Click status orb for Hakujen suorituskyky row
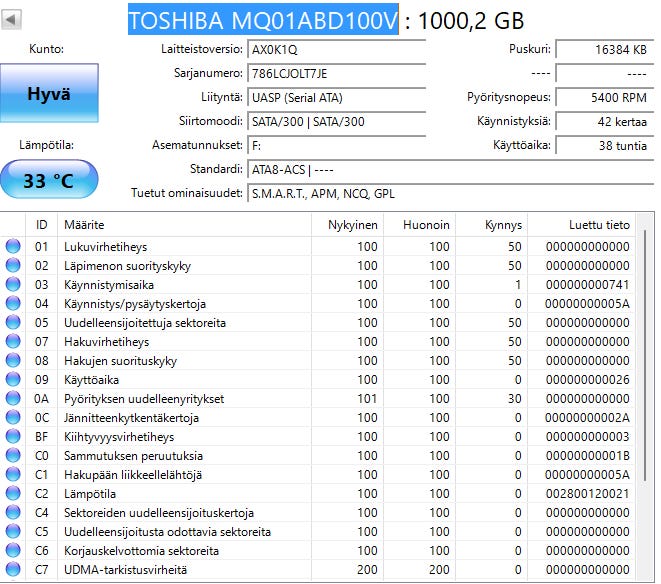 [x=13, y=360]
